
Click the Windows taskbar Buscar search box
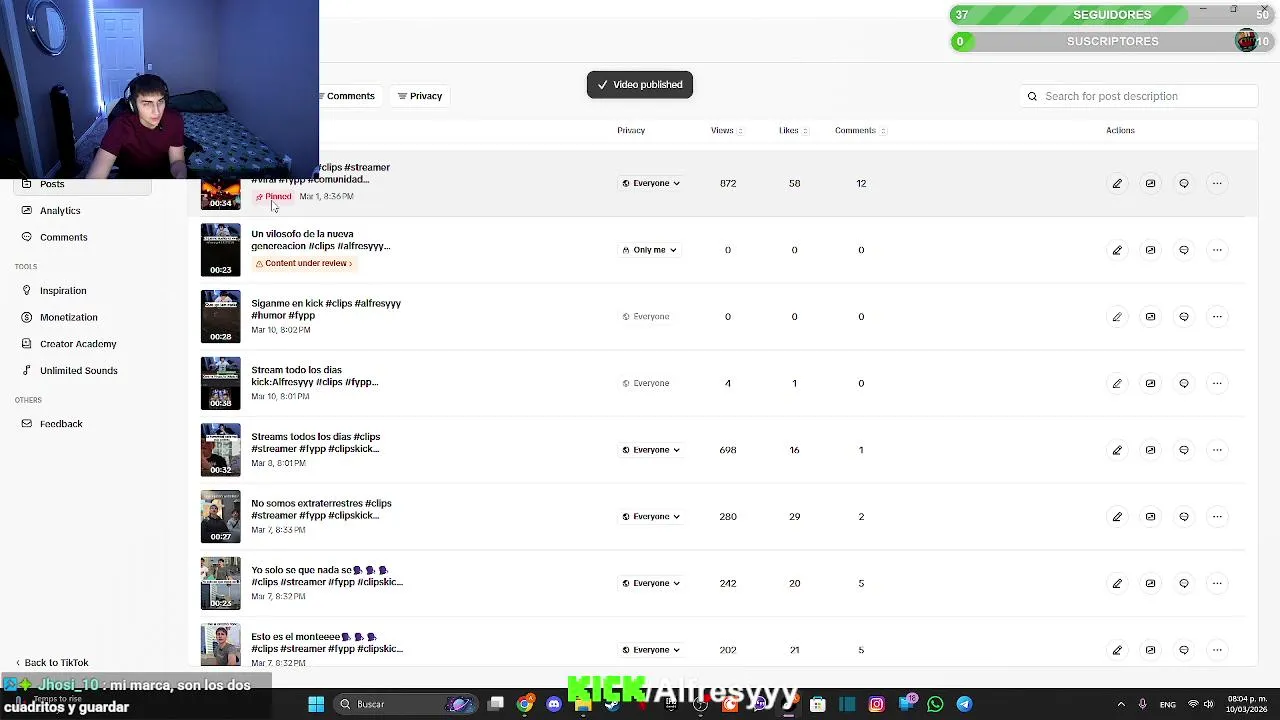[x=406, y=704]
